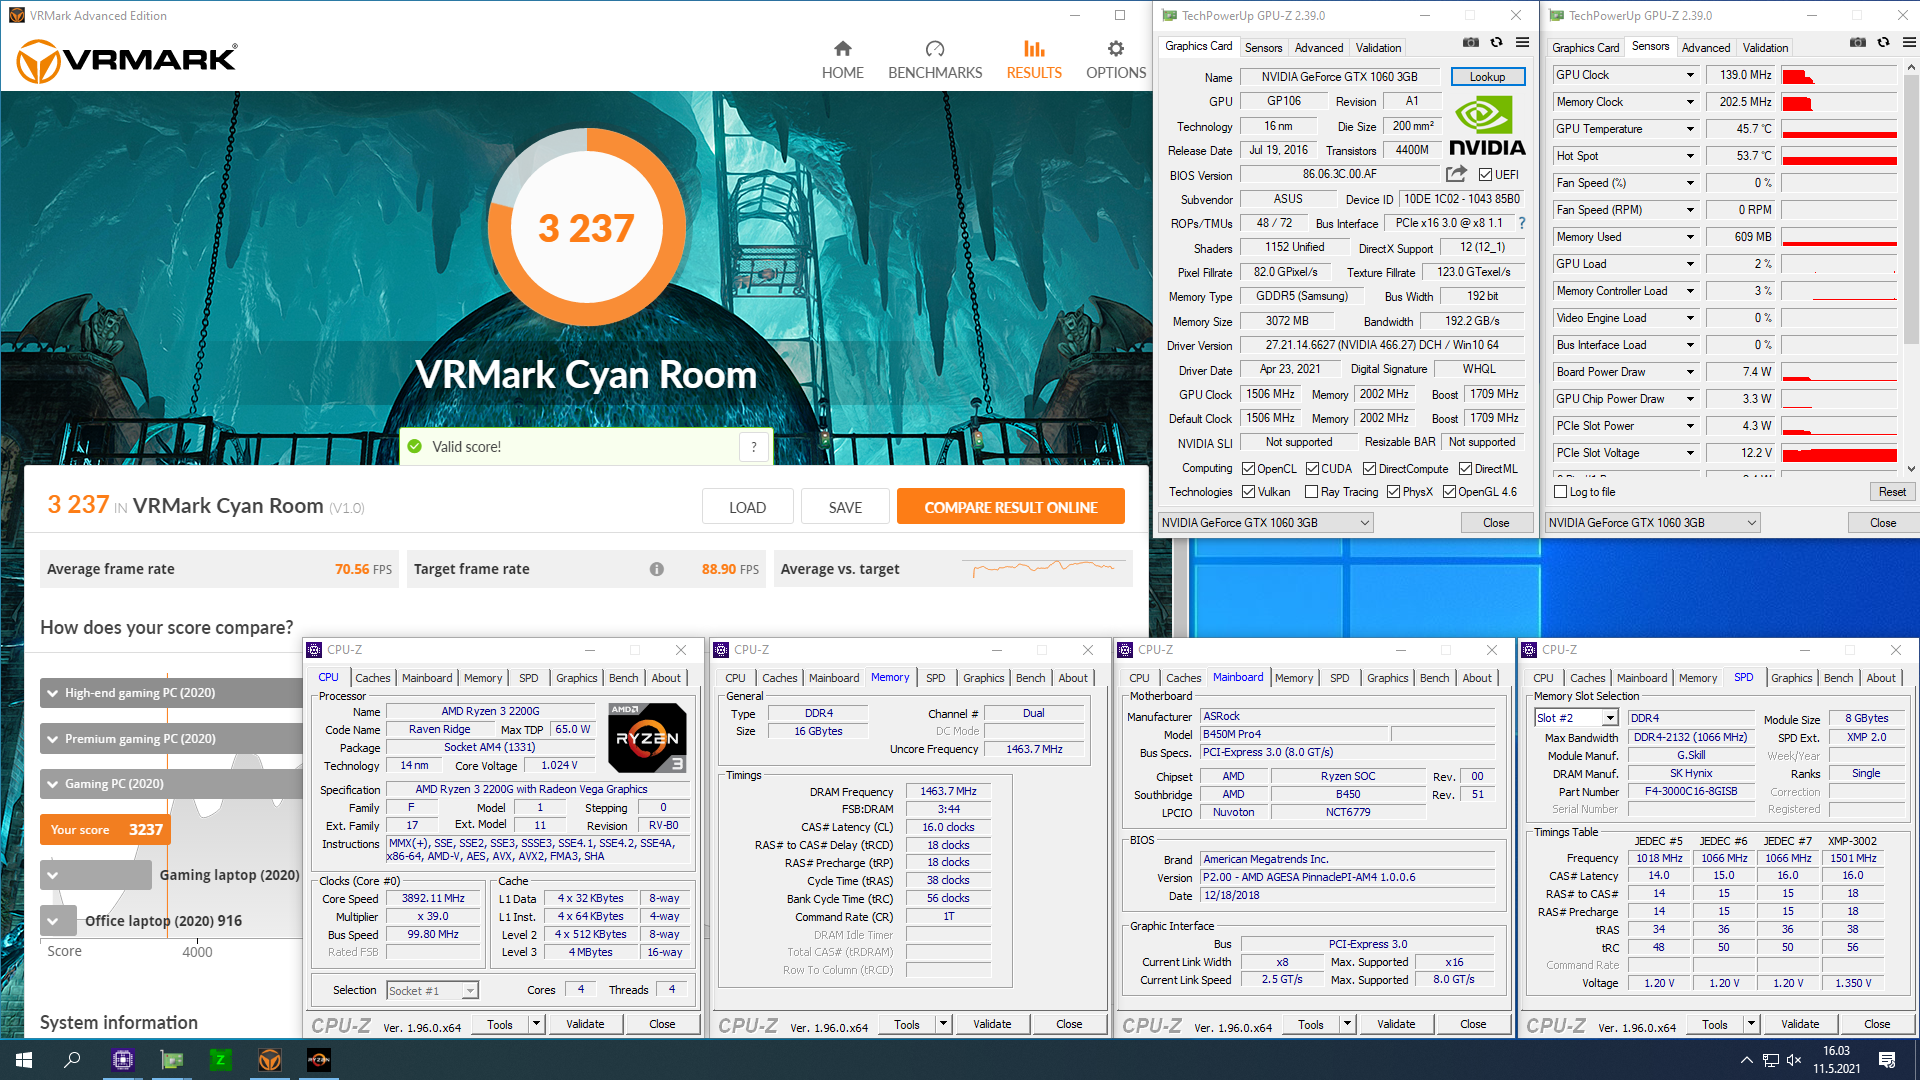Open Graphics tab in CPU-Z Mainboard window
The width and height of the screenshot is (1920, 1080).
[x=1387, y=678]
